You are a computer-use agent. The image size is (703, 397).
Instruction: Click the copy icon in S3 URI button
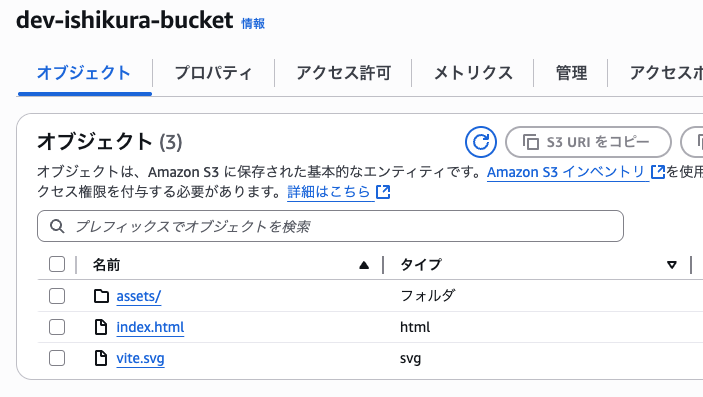pyautogui.click(x=531, y=142)
